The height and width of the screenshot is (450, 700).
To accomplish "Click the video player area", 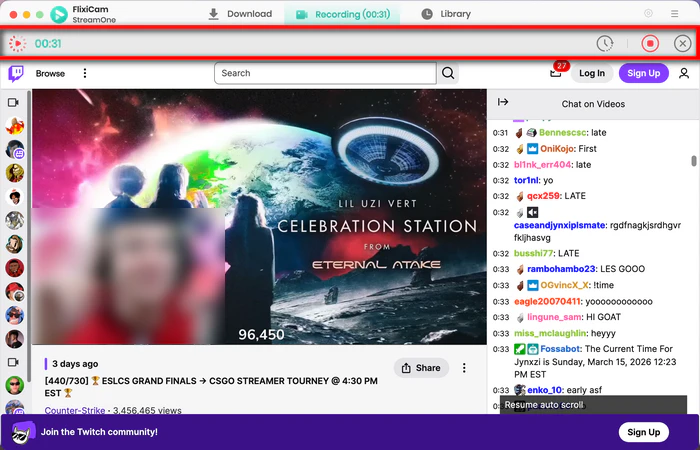I will click(259, 217).
